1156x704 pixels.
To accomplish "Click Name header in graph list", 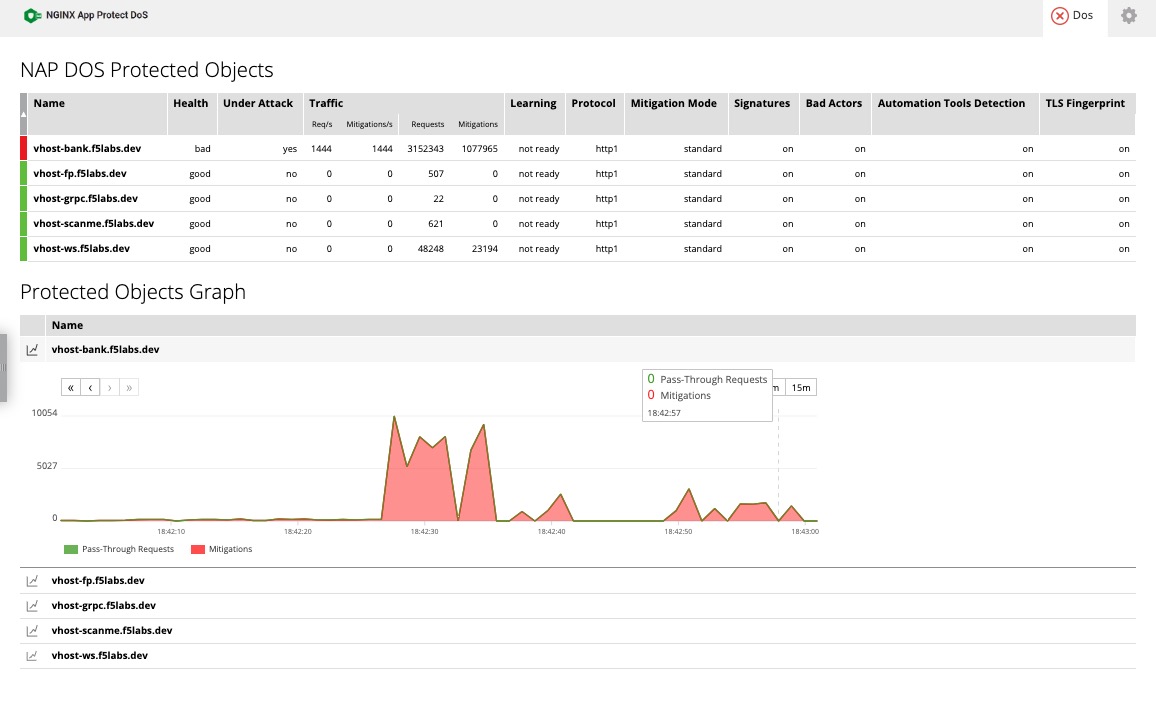I will click(67, 325).
